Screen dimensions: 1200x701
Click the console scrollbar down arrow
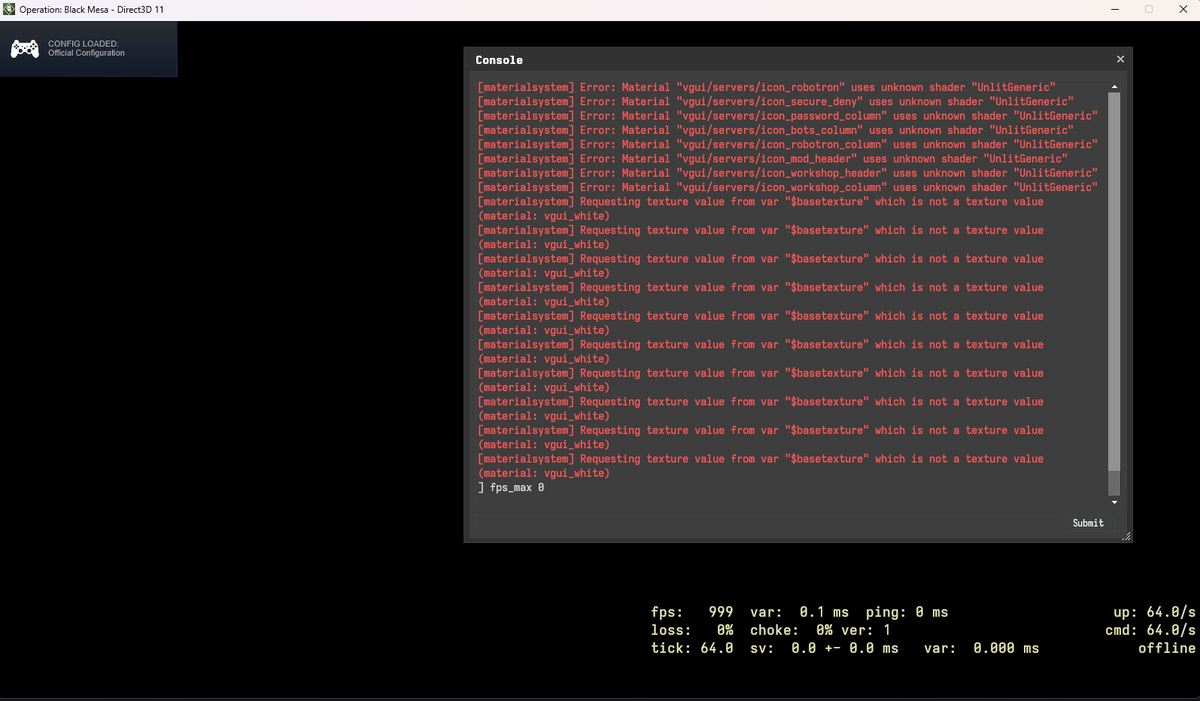1114,502
